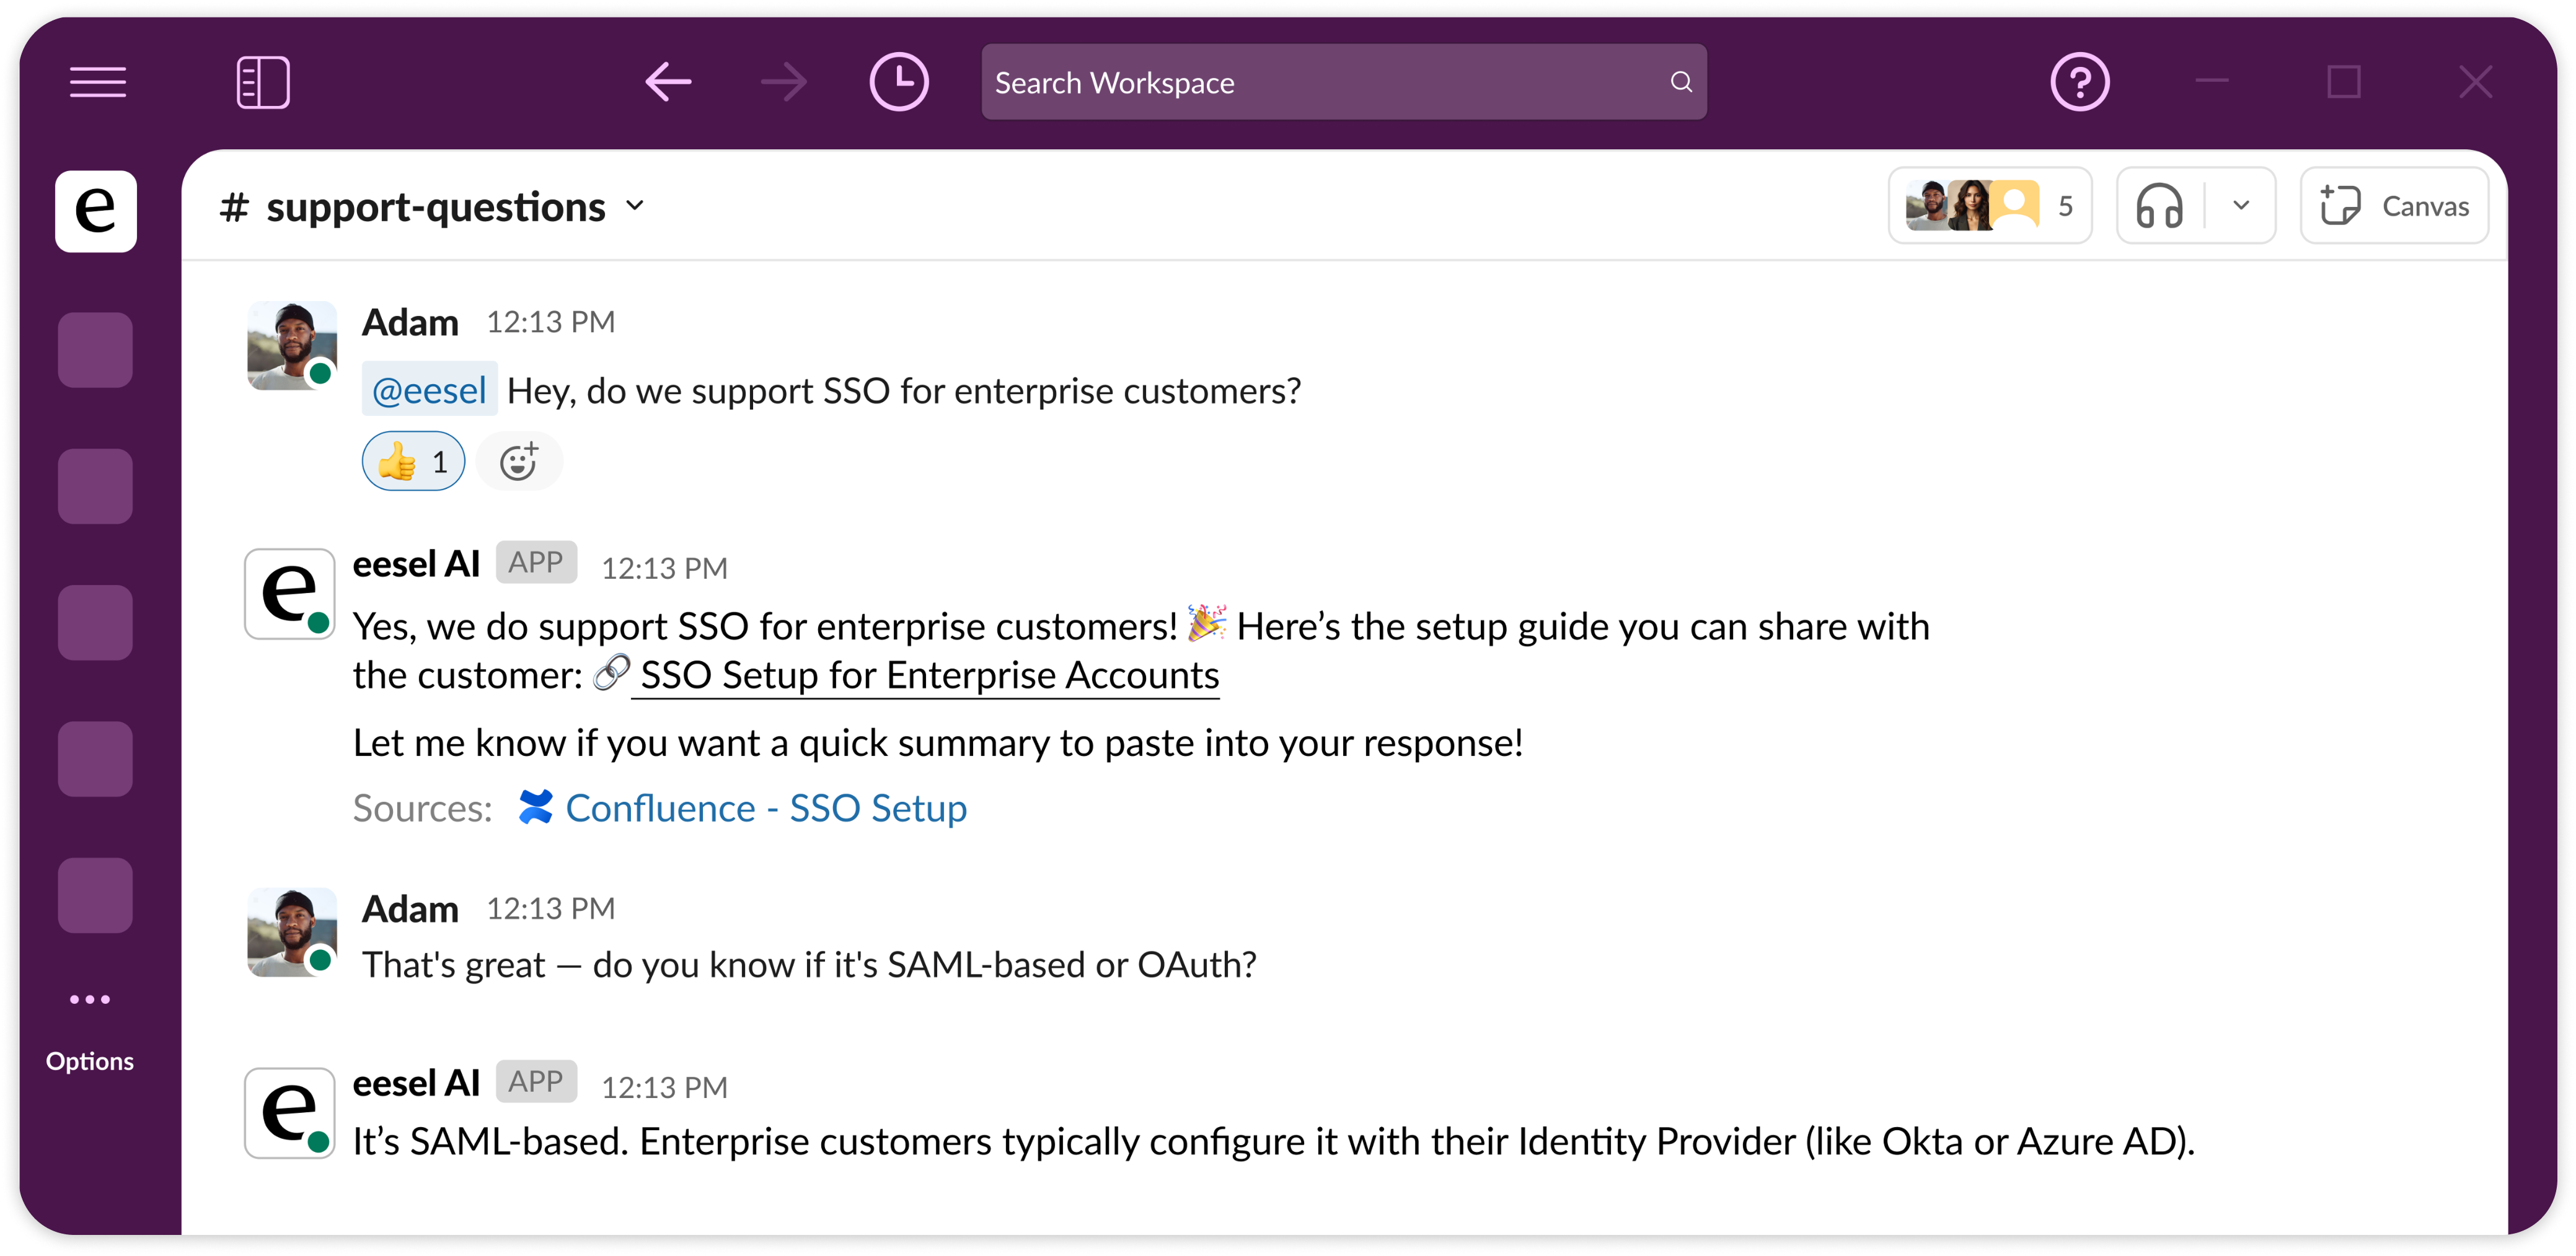The width and height of the screenshot is (2576, 1256).
Task: Expand the support-questions channel dropdown
Action: click(635, 206)
